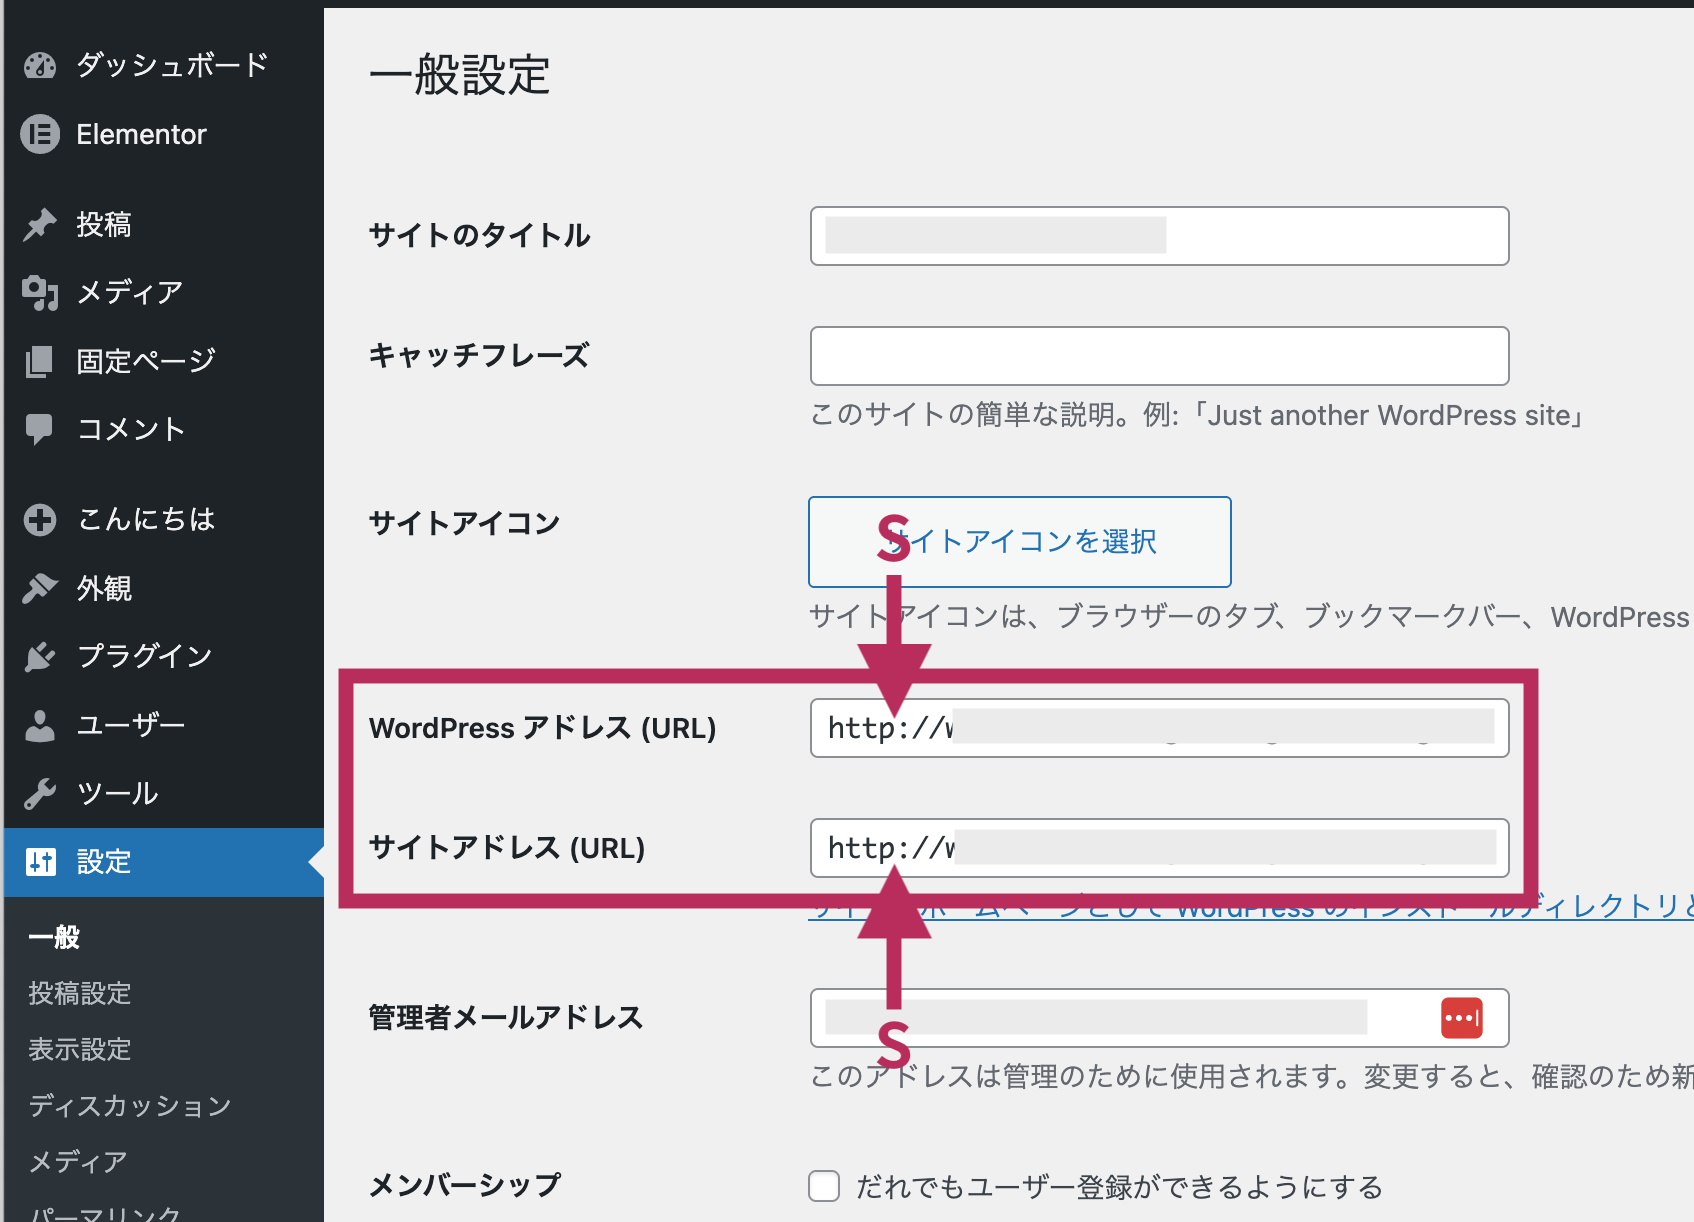Screen dimensions: 1694x1222
Task: Open メディア library icon
Action: tap(39, 291)
